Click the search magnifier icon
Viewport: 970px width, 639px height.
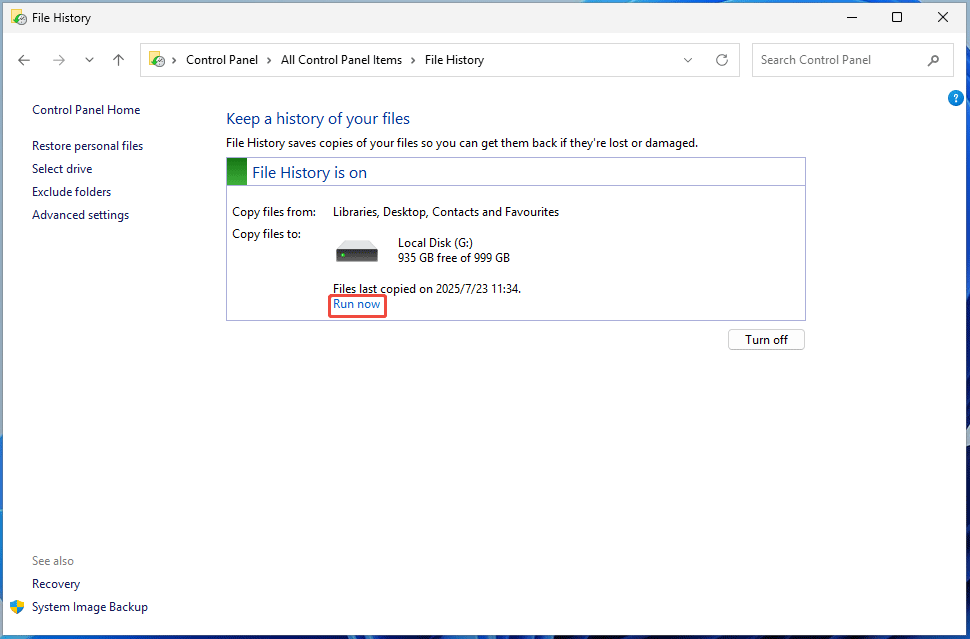point(933,60)
